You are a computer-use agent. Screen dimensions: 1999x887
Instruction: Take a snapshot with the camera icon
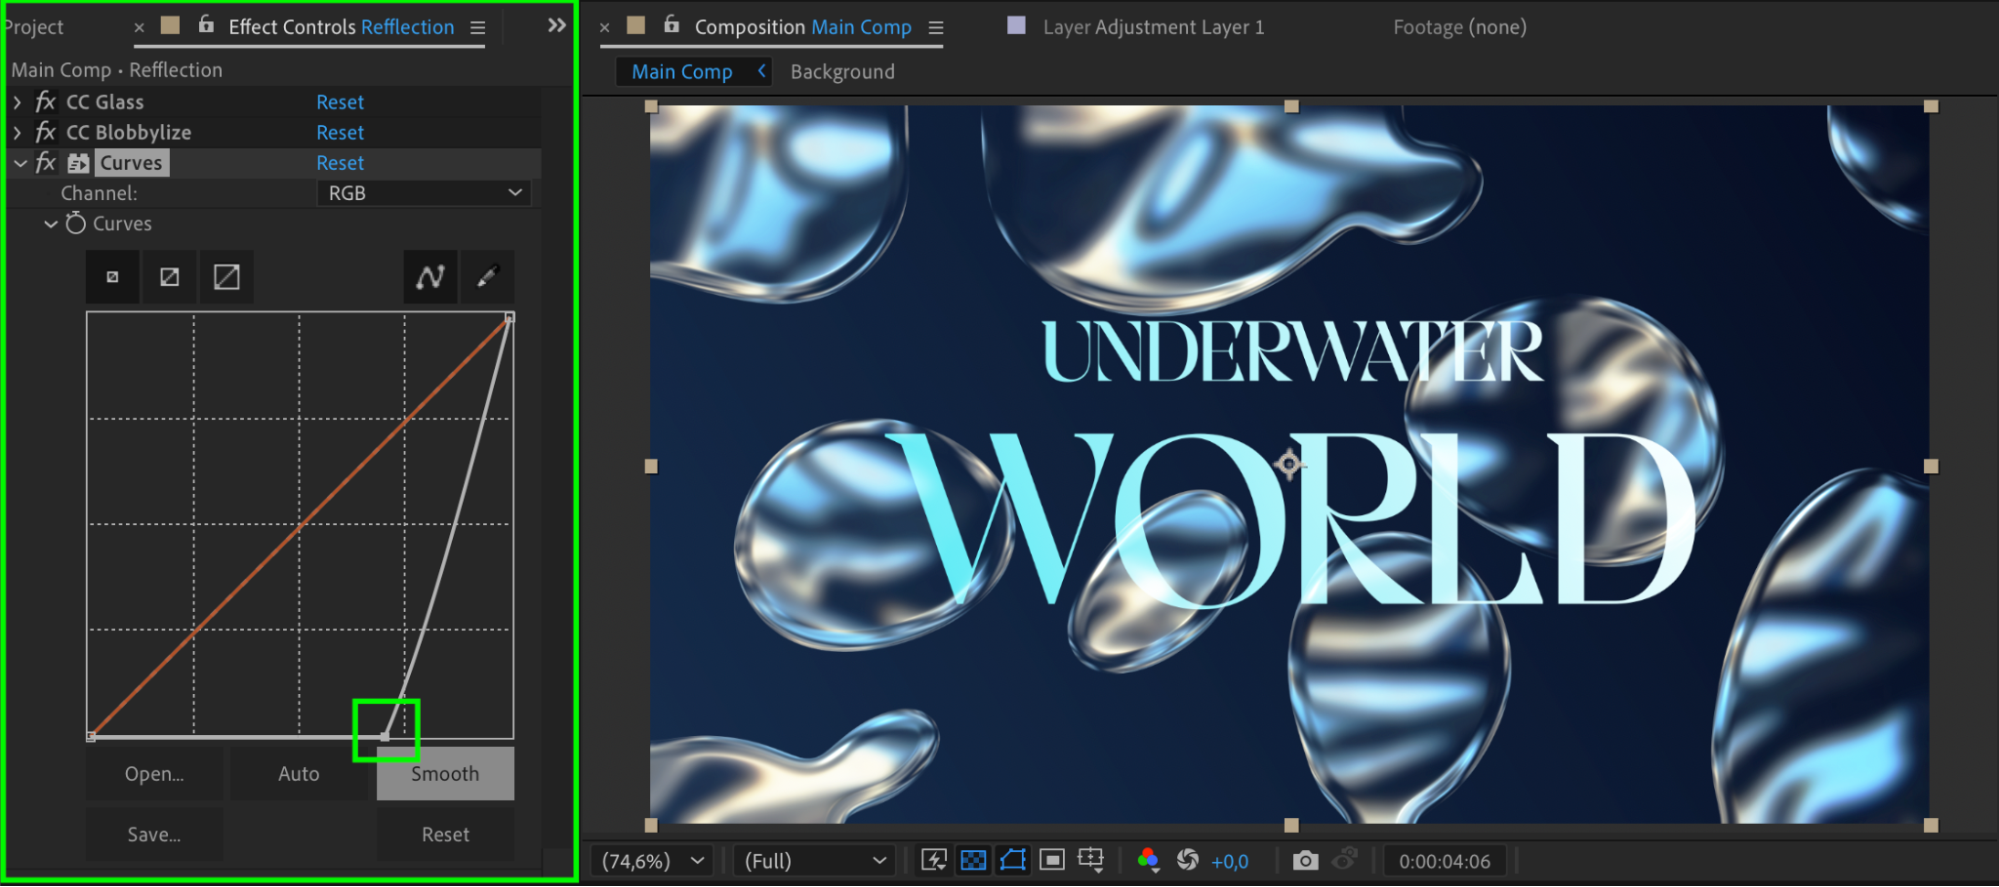[x=1304, y=860]
